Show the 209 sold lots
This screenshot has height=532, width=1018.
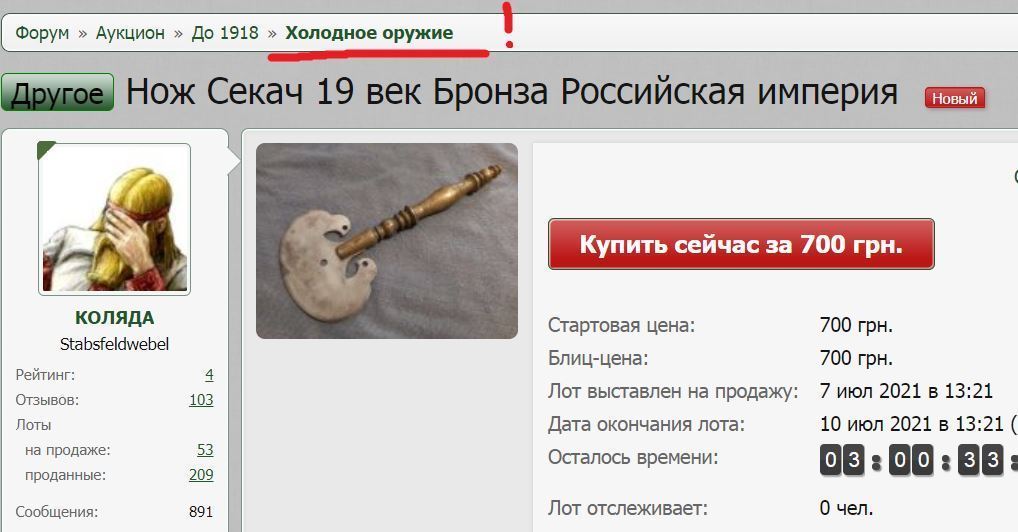point(201,475)
